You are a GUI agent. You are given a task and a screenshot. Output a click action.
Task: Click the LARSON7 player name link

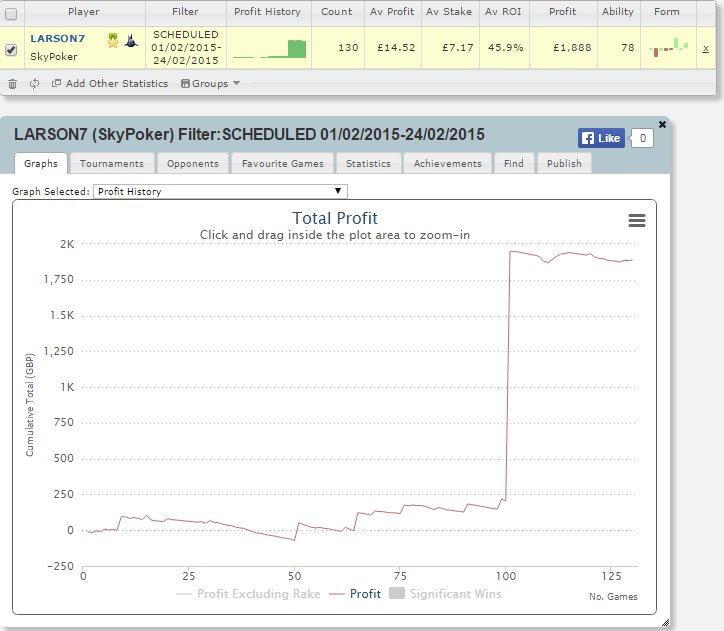(57, 39)
